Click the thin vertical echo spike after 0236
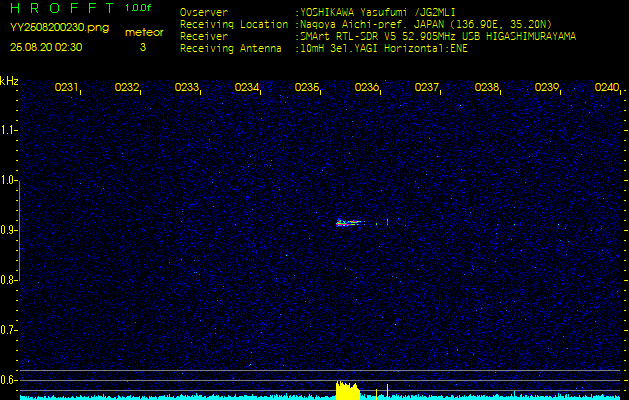Viewport: 629px width, 400px height. pos(388,221)
